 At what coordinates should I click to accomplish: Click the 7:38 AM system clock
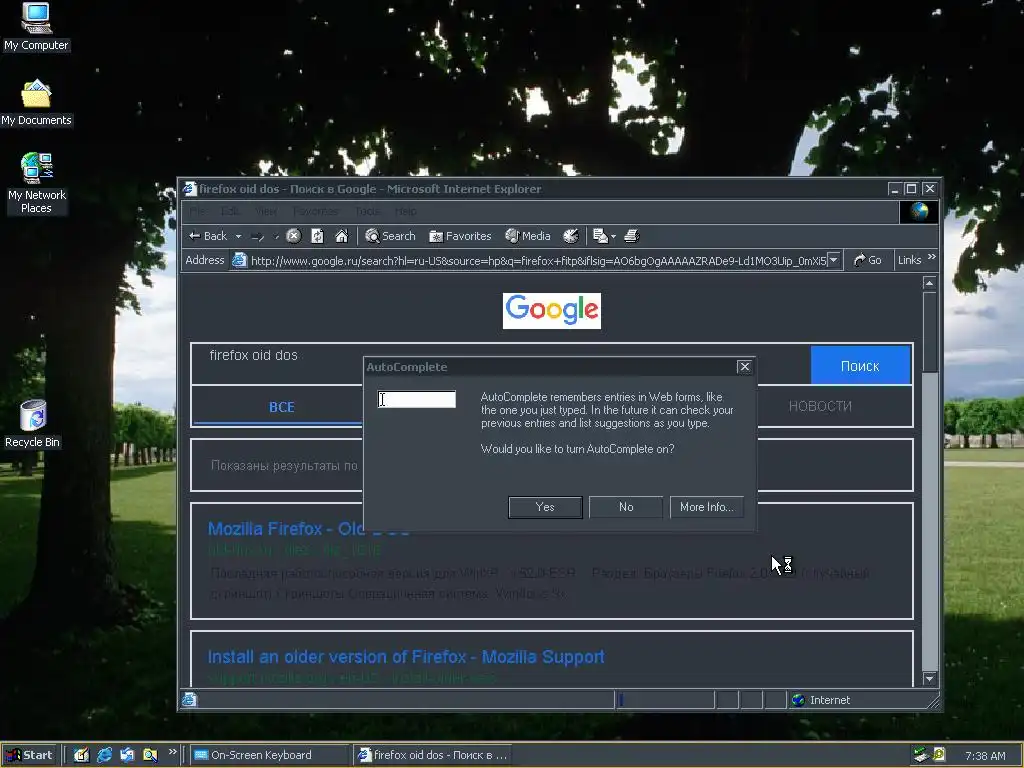coord(985,756)
